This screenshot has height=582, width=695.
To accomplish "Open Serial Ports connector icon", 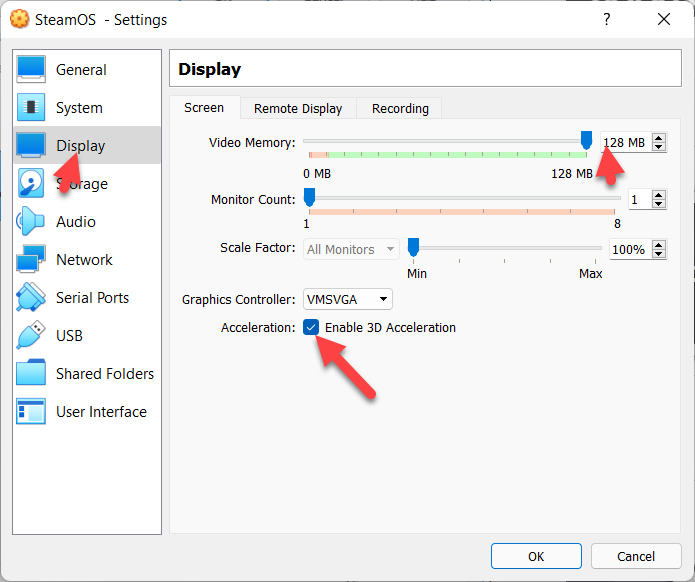I will (x=31, y=297).
